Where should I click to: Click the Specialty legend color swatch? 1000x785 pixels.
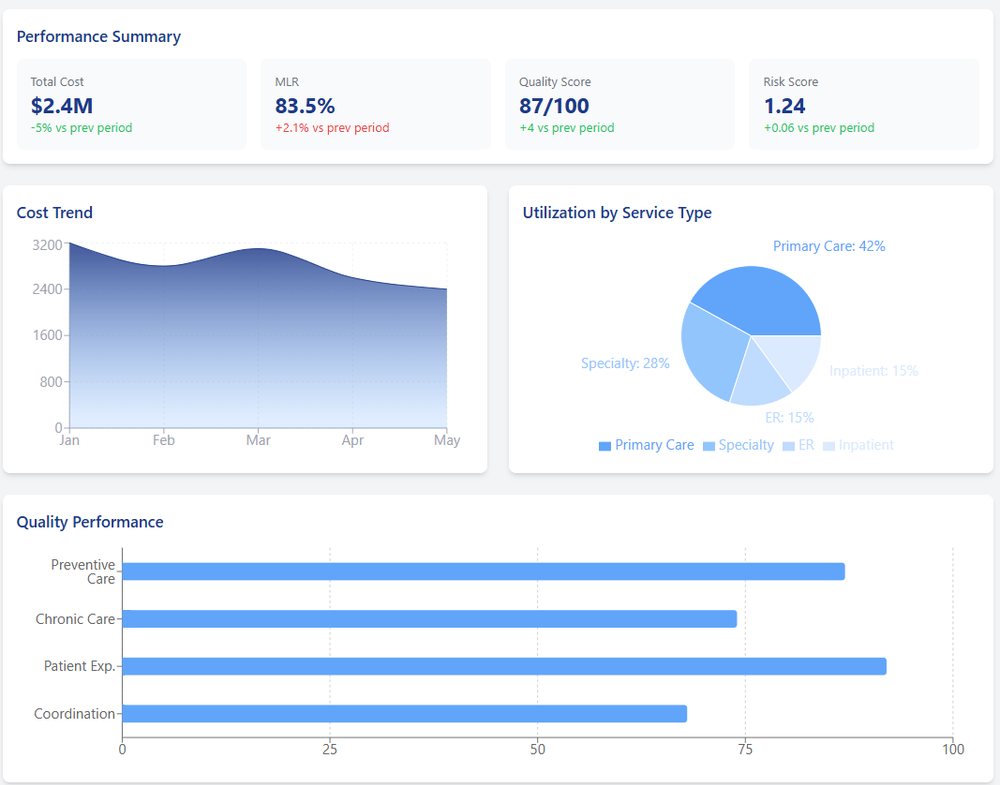tap(709, 446)
